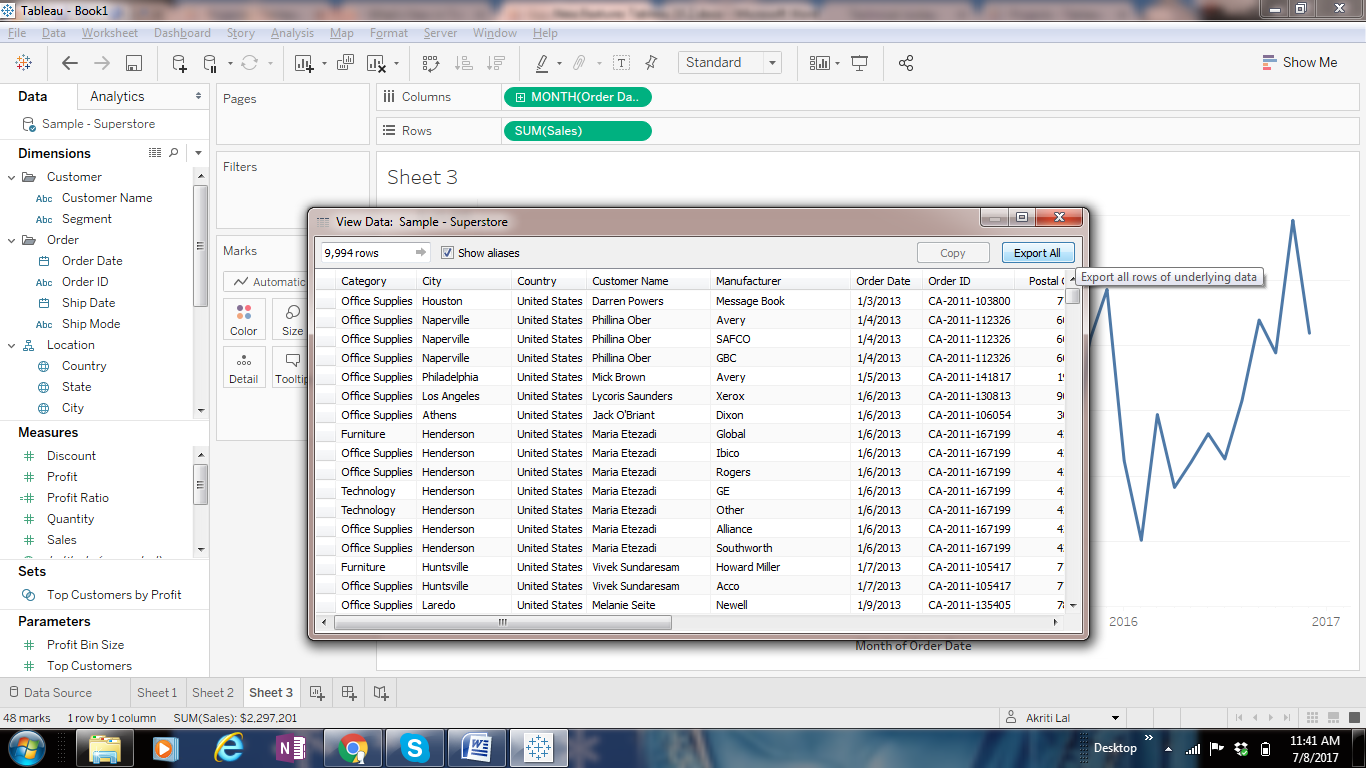Open the Dimensions pane dropdown arrow
The image size is (1366, 768).
tap(199, 153)
